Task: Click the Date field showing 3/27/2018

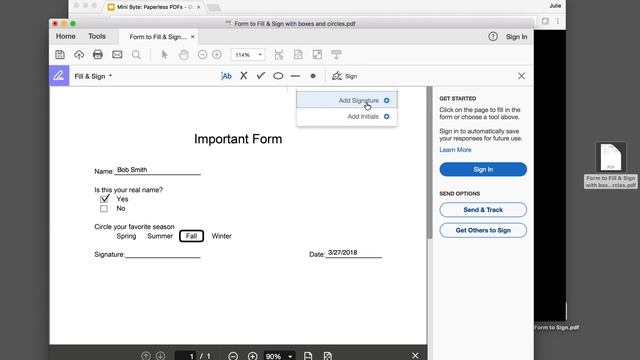Action: click(353, 253)
